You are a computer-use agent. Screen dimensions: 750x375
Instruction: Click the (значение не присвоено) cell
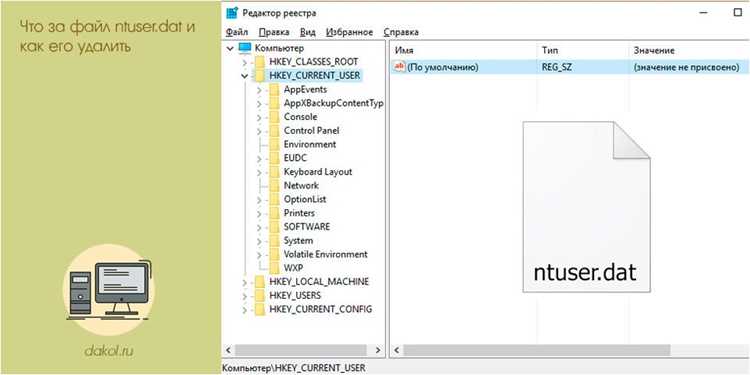coord(686,67)
